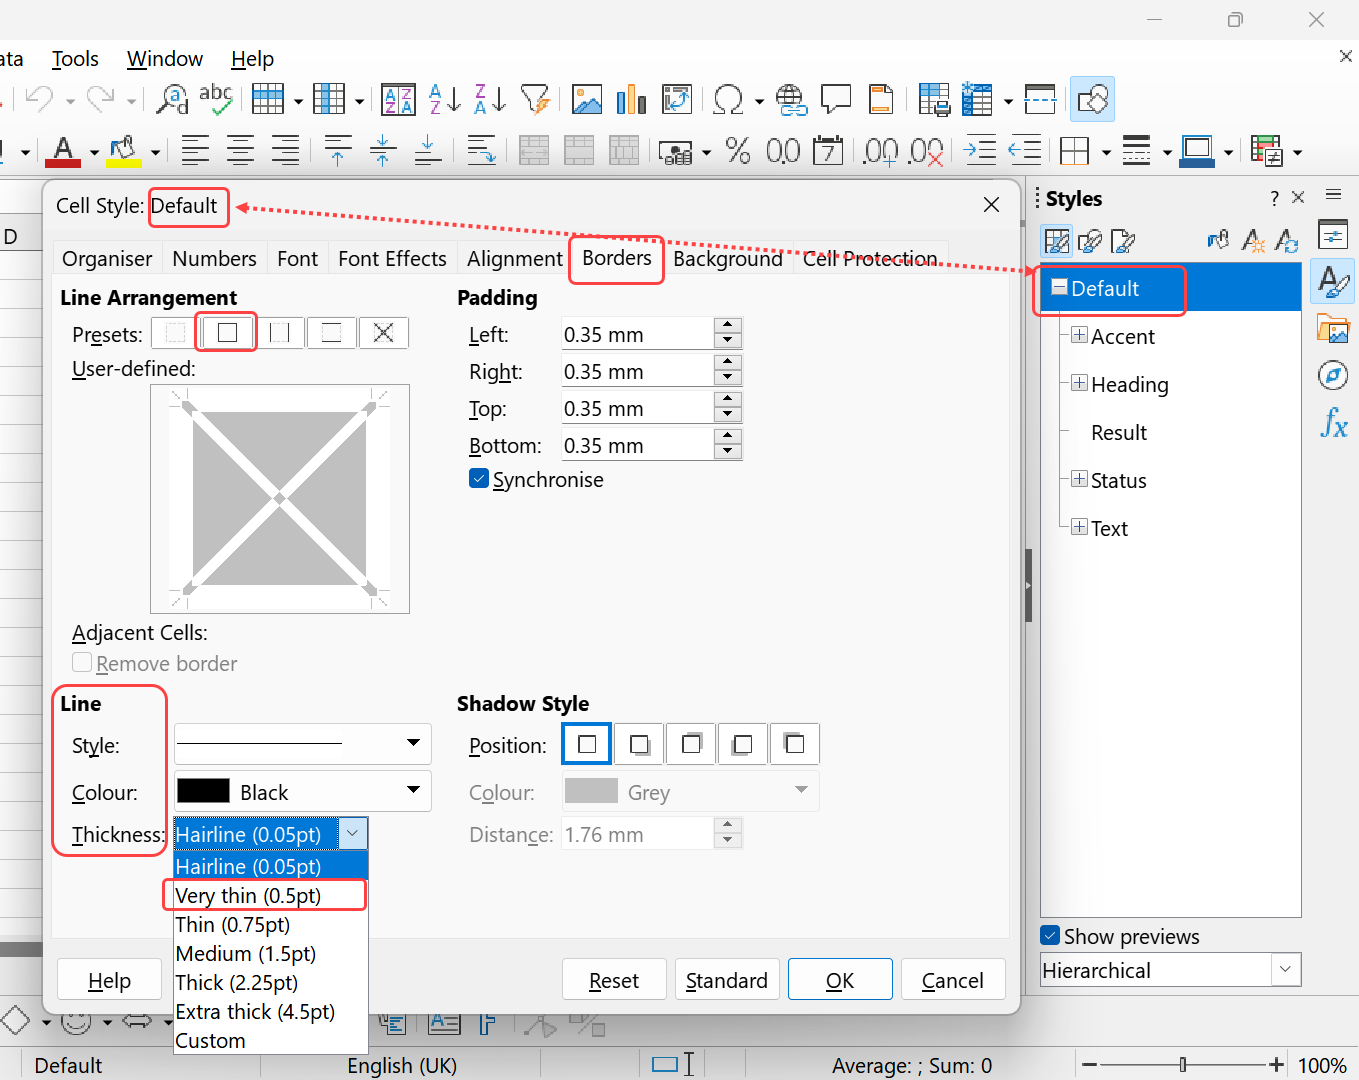Click the Find and Replace magnifier icon
Image resolution: width=1359 pixels, height=1080 pixels.
pos(173,99)
